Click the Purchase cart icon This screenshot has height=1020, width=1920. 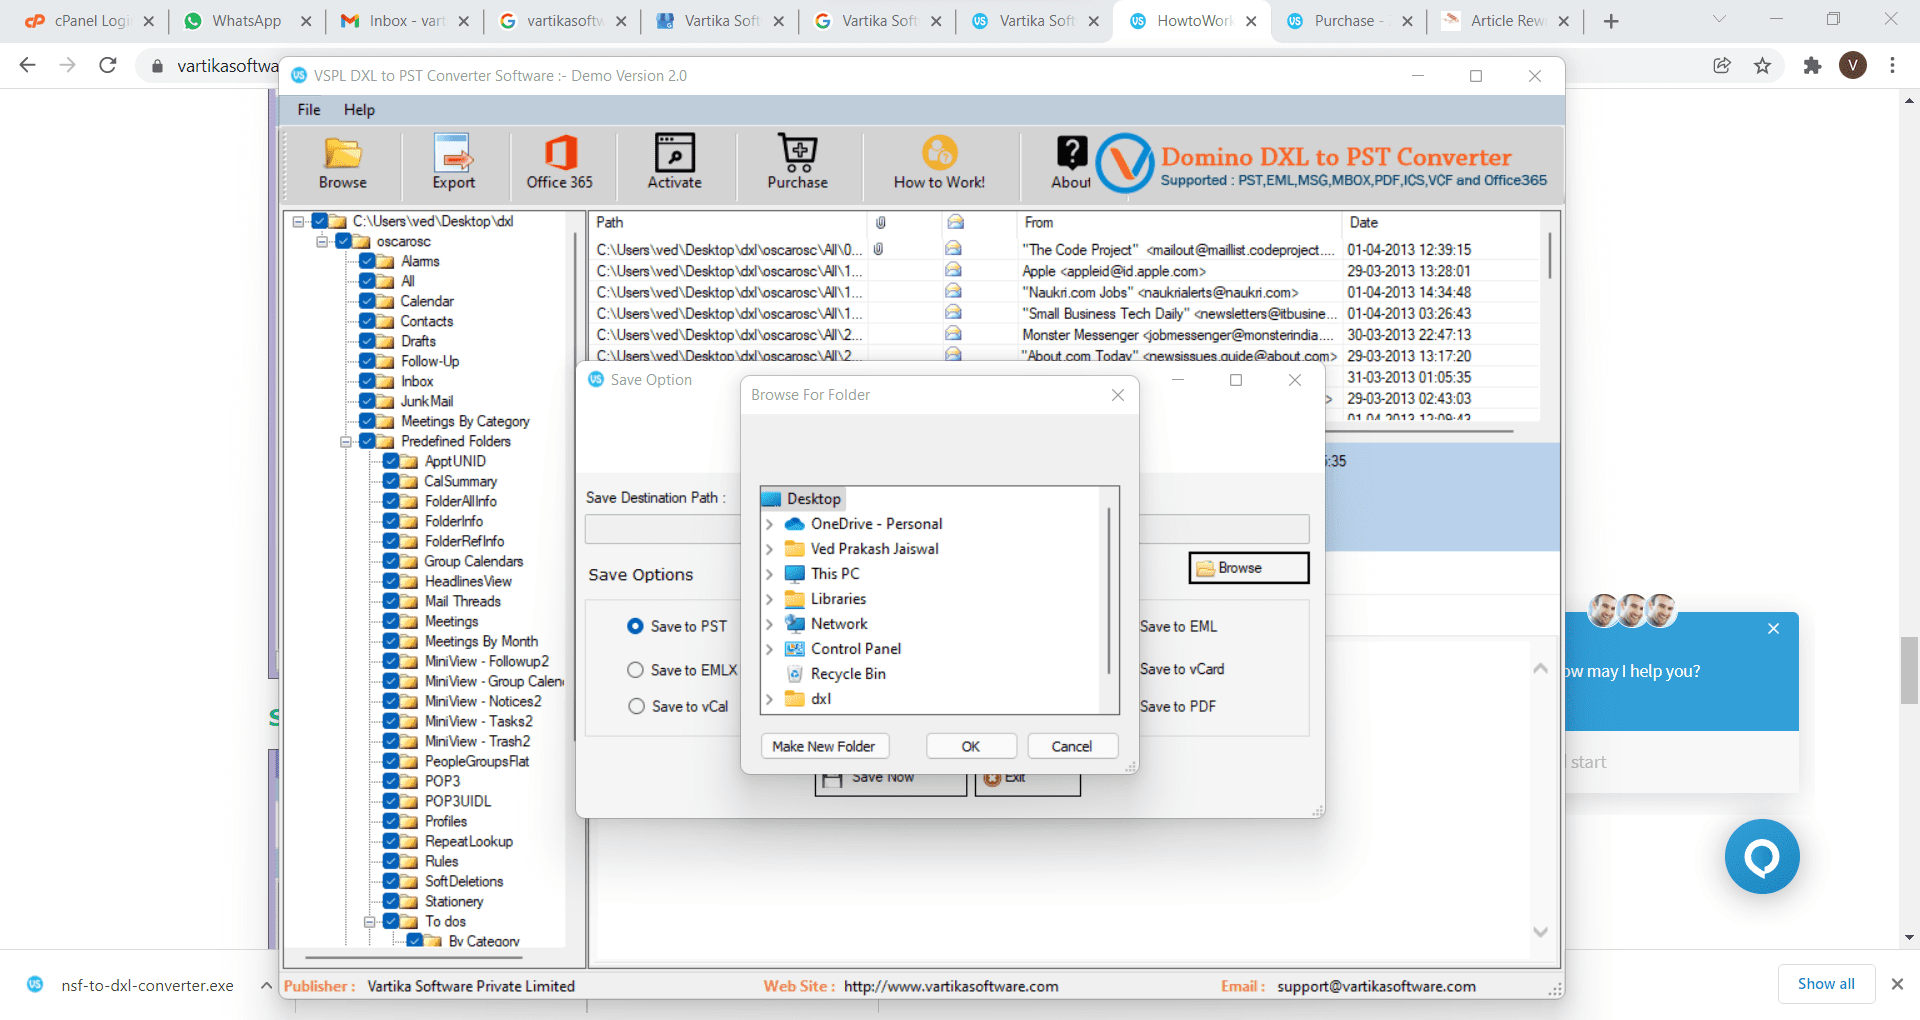798,153
